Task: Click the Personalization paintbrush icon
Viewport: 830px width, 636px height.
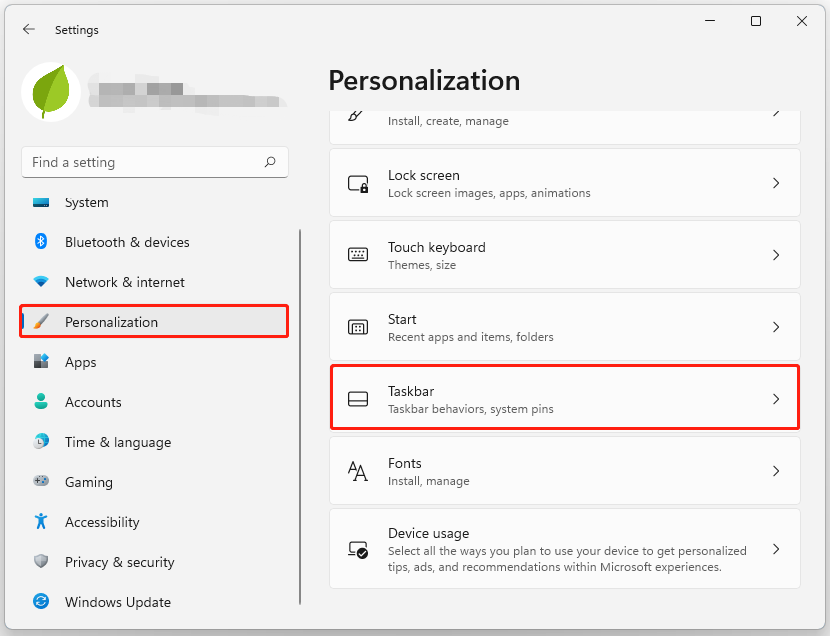Action: 41,321
